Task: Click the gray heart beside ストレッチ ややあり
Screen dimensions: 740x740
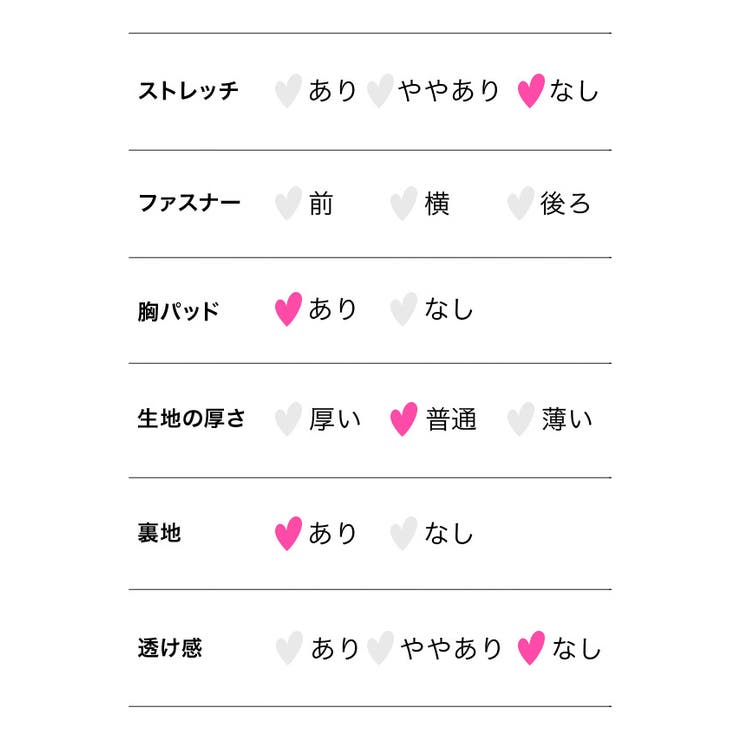Action: point(380,91)
